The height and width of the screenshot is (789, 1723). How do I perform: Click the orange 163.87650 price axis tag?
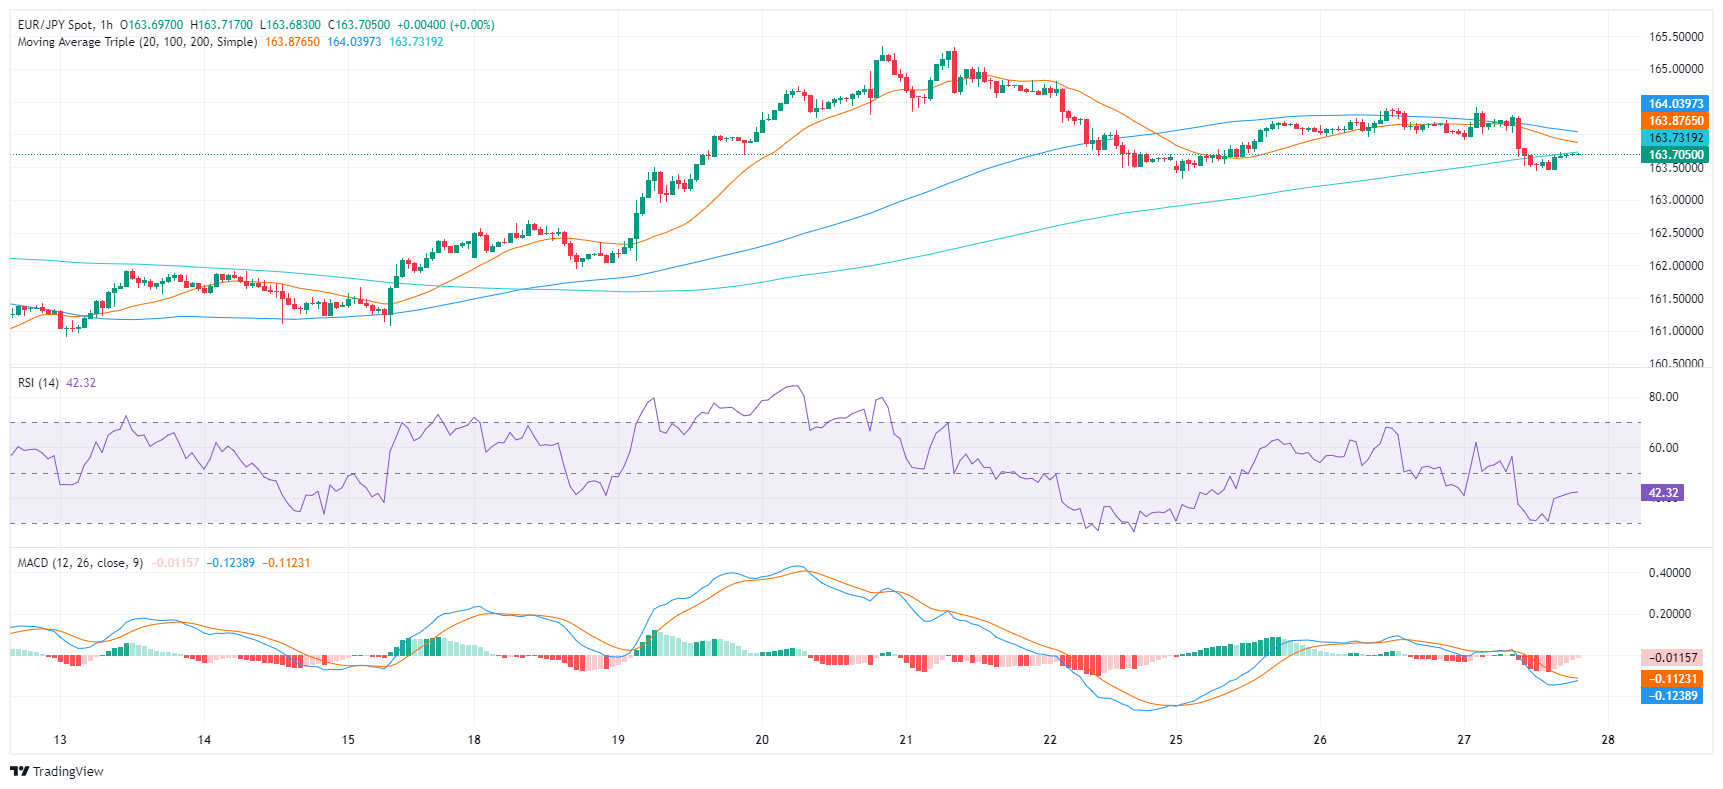pos(1675,121)
